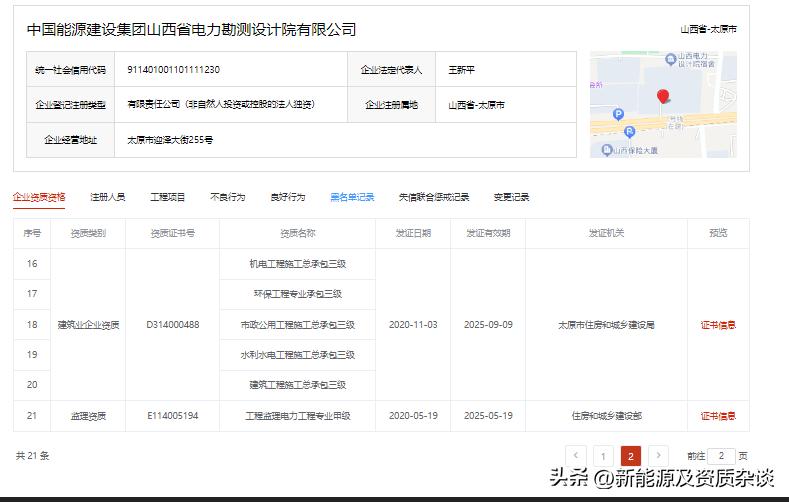The height and width of the screenshot is (502, 789).
Task: Select expiry date 2025-09-09
Action: pos(488,325)
